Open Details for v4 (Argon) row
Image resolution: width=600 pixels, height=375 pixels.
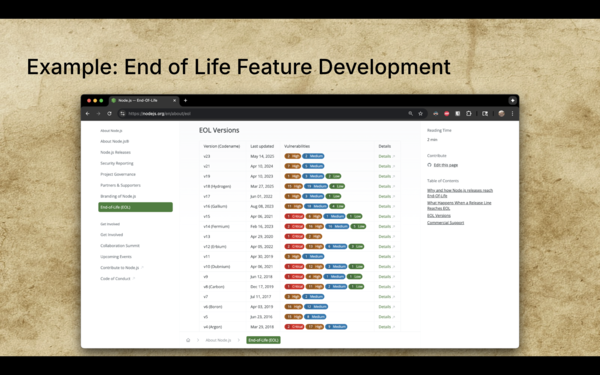[386, 327]
